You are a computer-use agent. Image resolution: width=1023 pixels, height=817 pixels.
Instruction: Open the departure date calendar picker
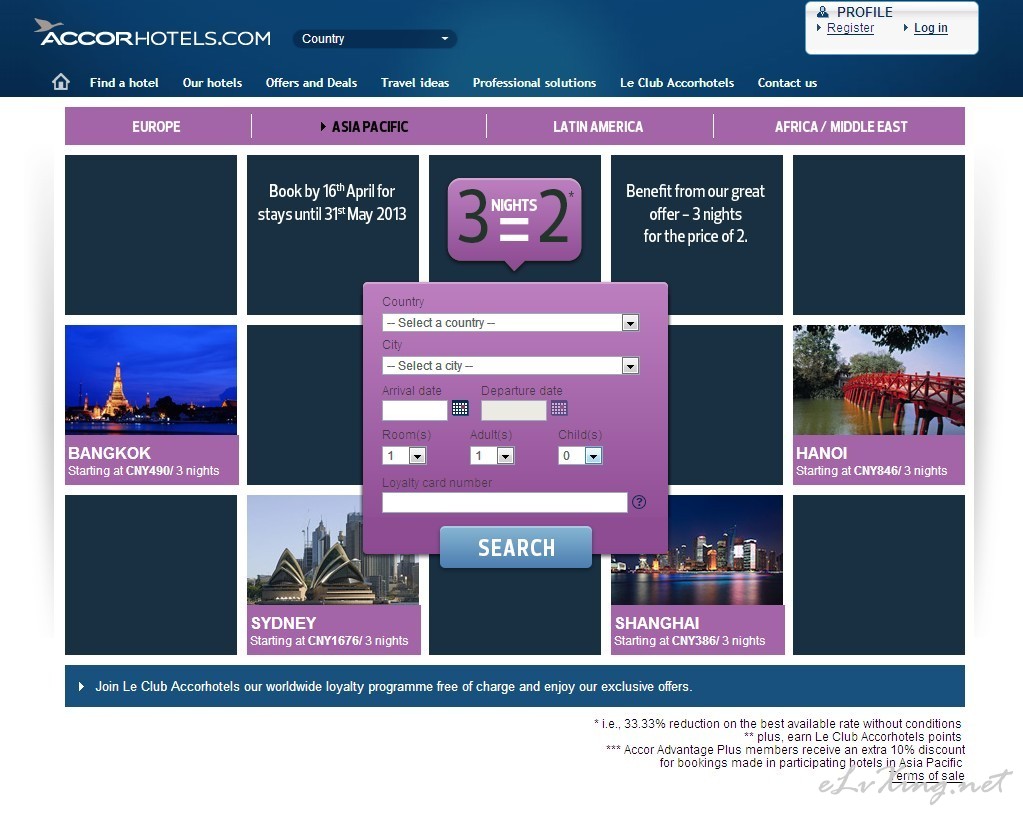(x=559, y=408)
